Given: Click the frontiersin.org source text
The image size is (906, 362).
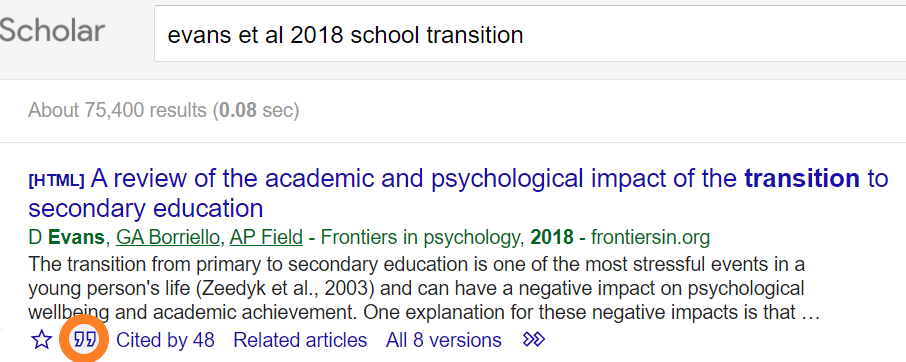Looking at the screenshot, I should click(x=650, y=237).
